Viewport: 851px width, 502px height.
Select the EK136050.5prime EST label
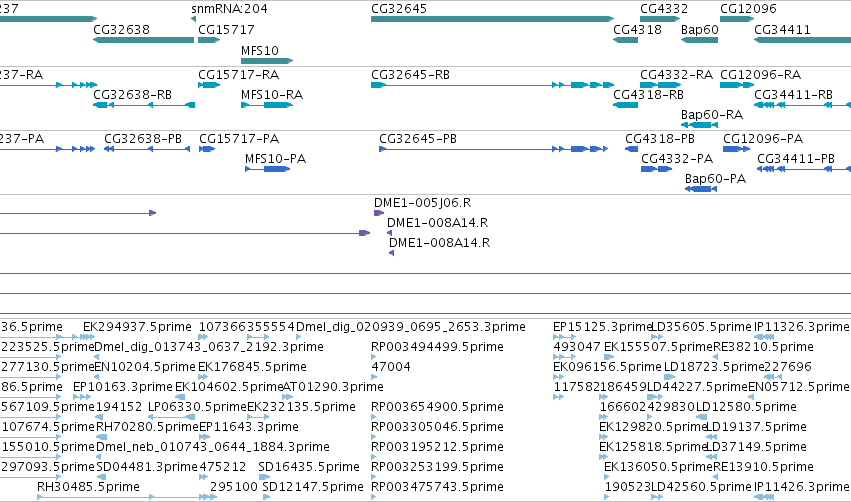click(658, 467)
